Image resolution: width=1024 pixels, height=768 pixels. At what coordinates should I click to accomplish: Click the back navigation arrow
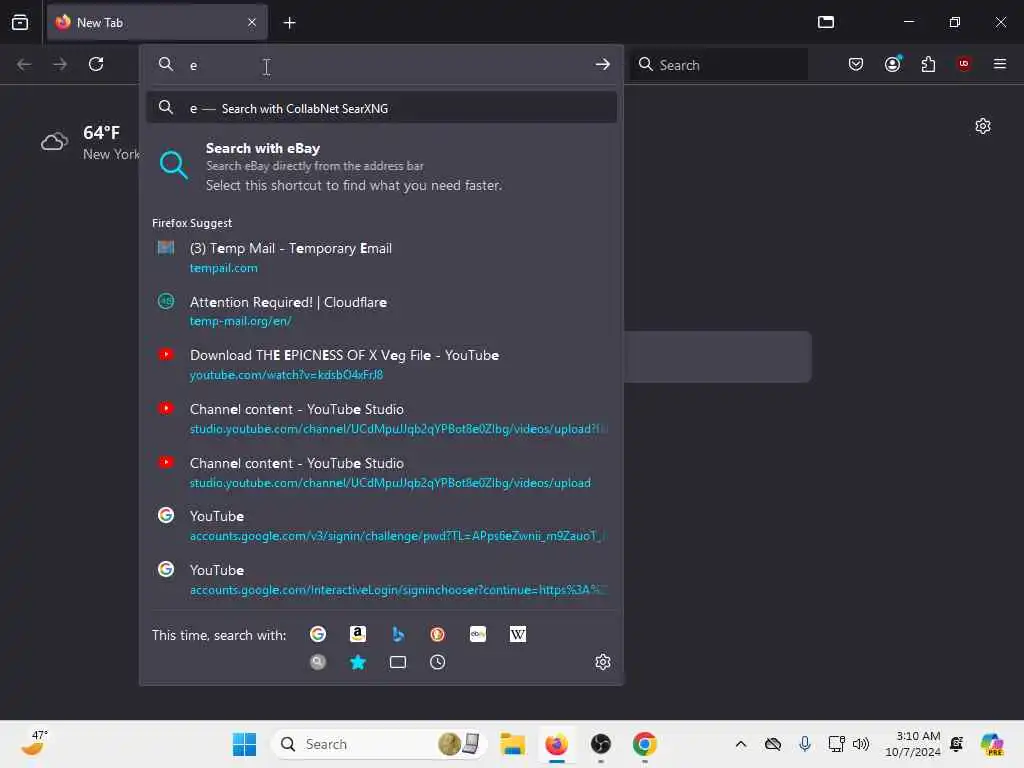point(24,64)
